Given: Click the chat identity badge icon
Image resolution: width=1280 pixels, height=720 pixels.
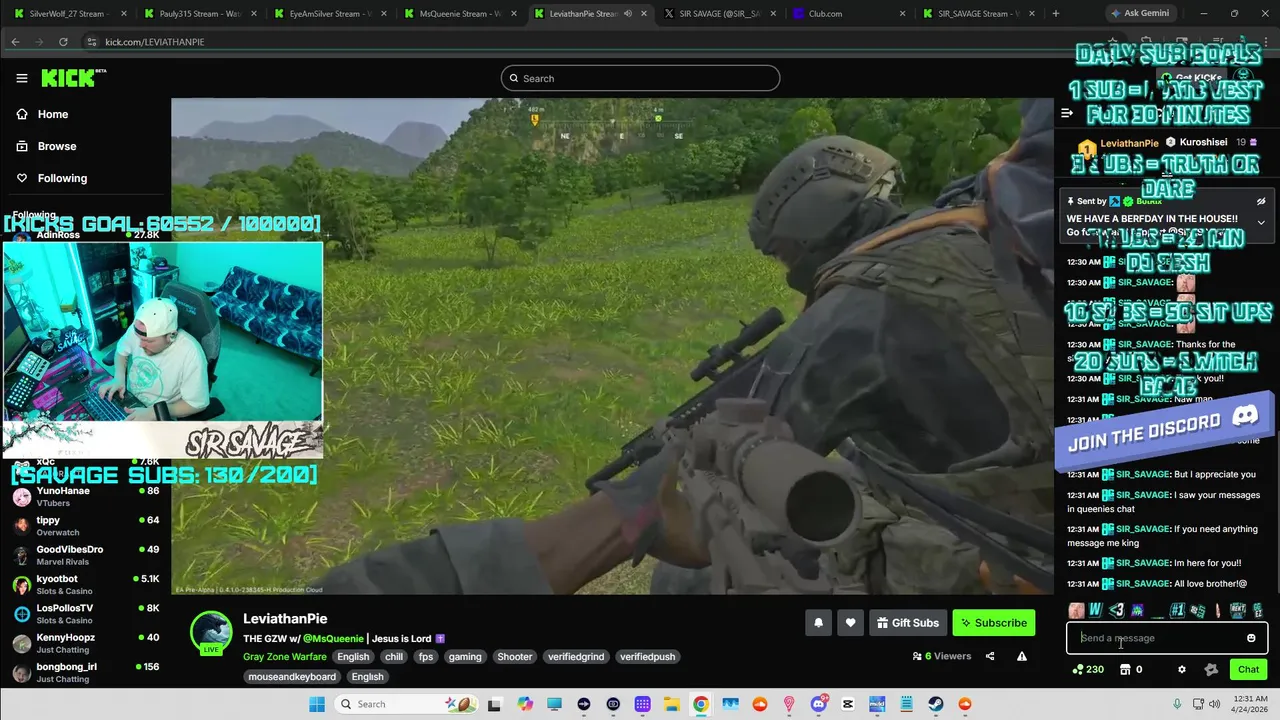Looking at the screenshot, I should pos(1211,670).
